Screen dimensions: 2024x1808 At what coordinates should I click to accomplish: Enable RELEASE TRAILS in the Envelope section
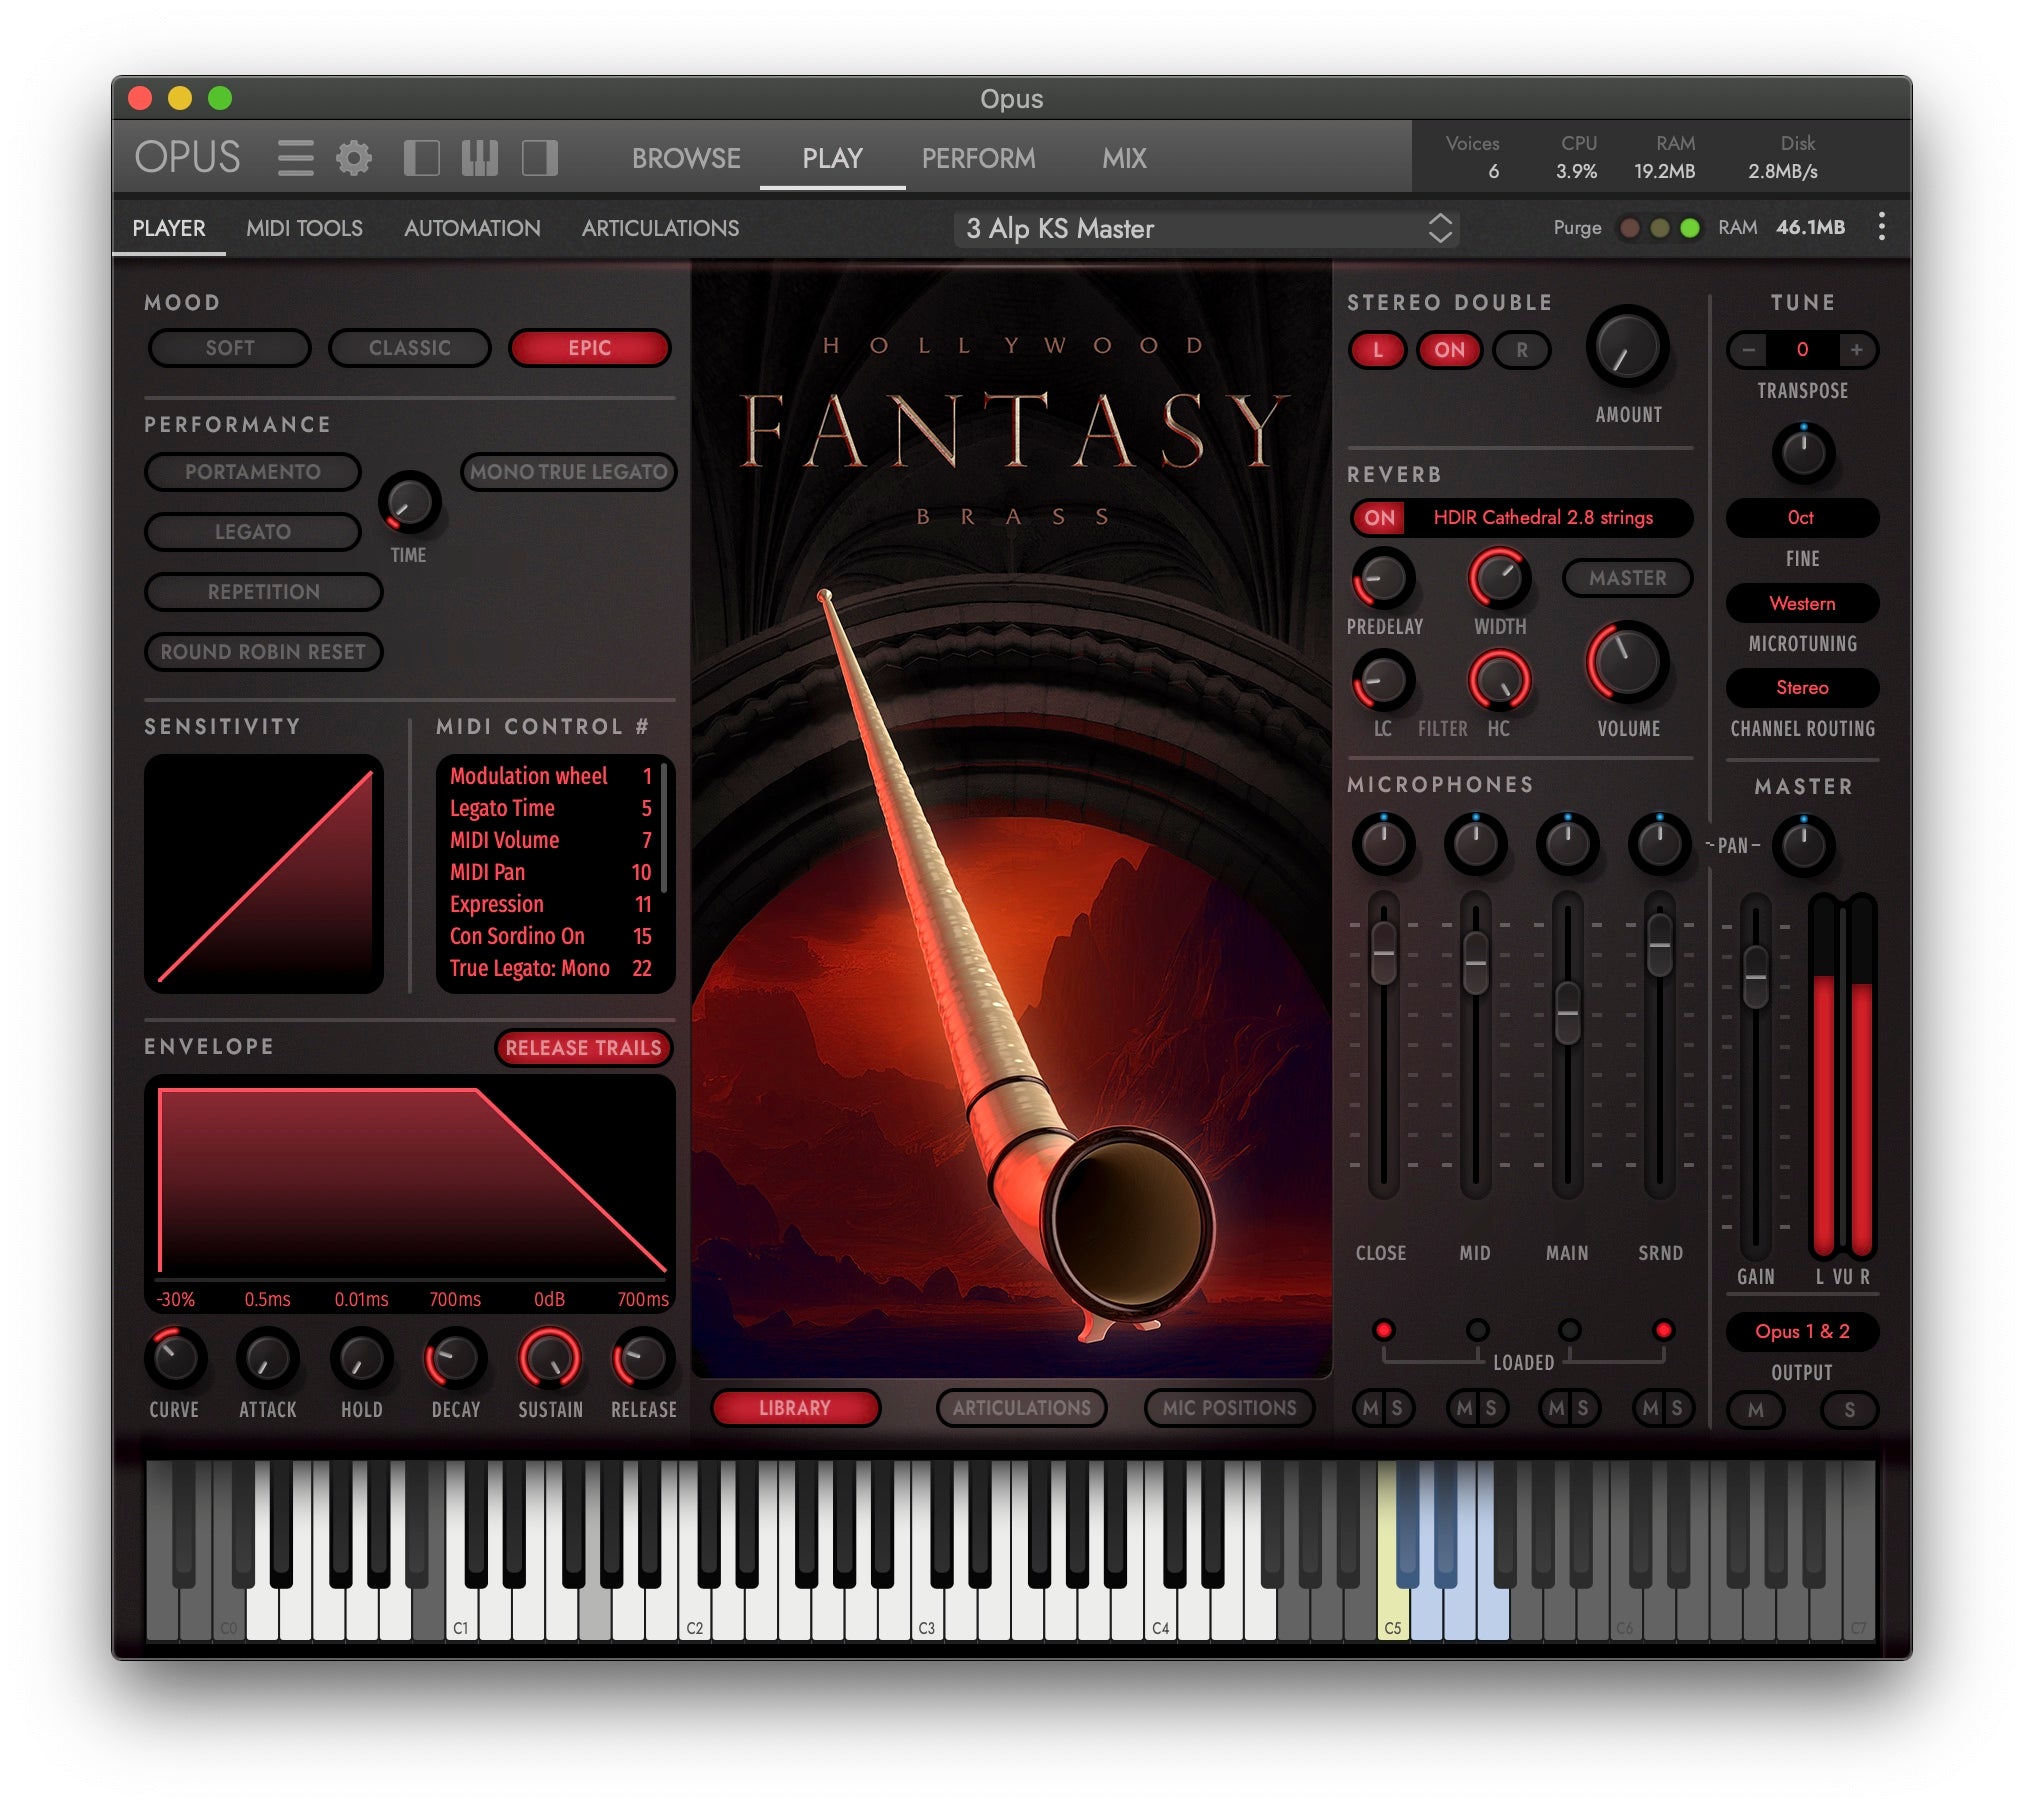point(584,1048)
